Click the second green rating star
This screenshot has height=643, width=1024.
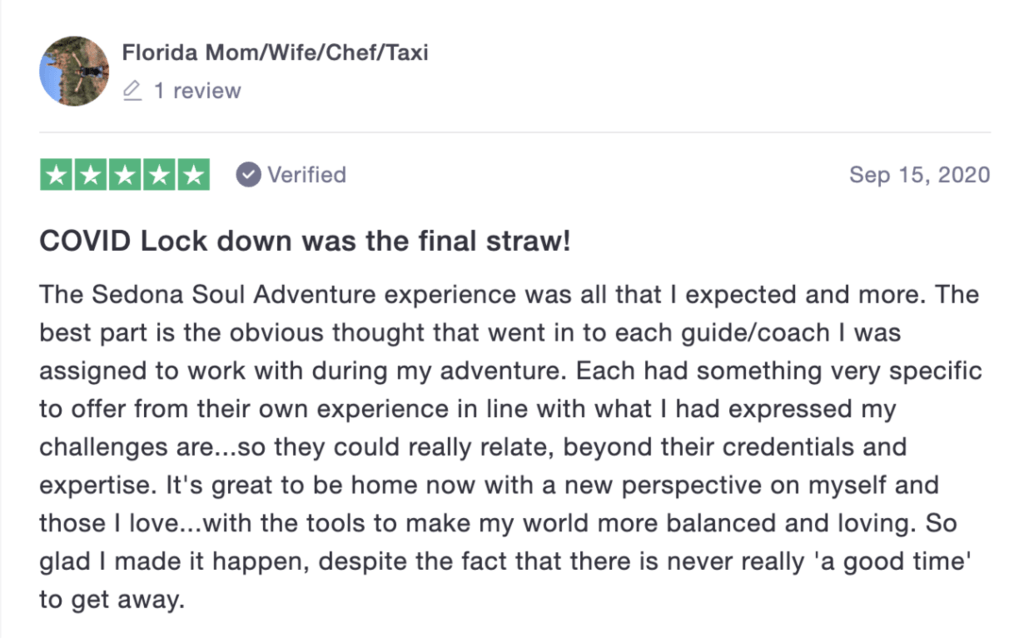tap(91, 175)
